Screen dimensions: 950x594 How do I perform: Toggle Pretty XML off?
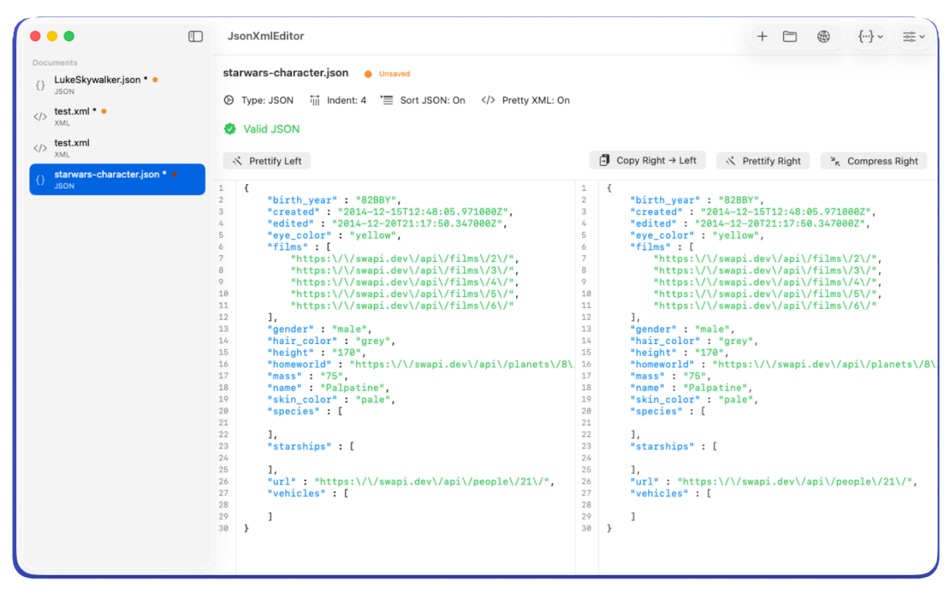(x=527, y=100)
